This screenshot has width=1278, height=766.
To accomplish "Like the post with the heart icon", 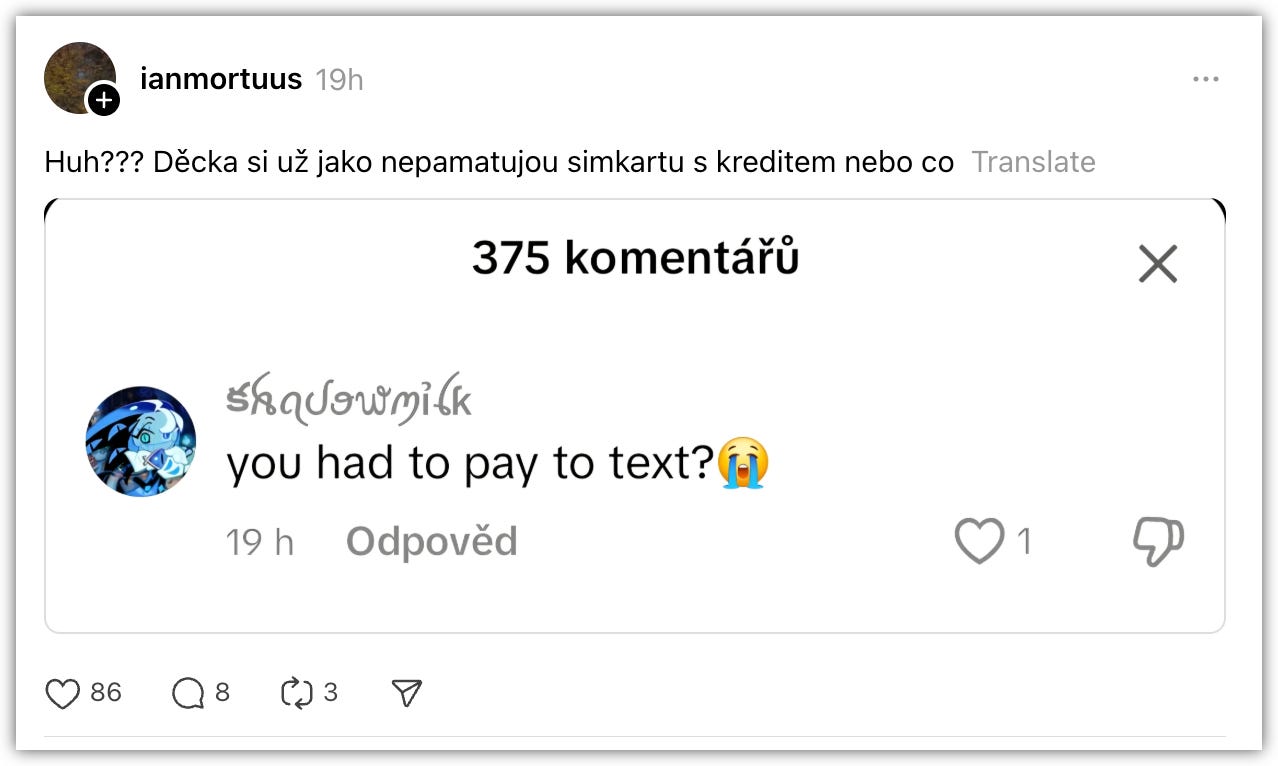I will (62, 693).
